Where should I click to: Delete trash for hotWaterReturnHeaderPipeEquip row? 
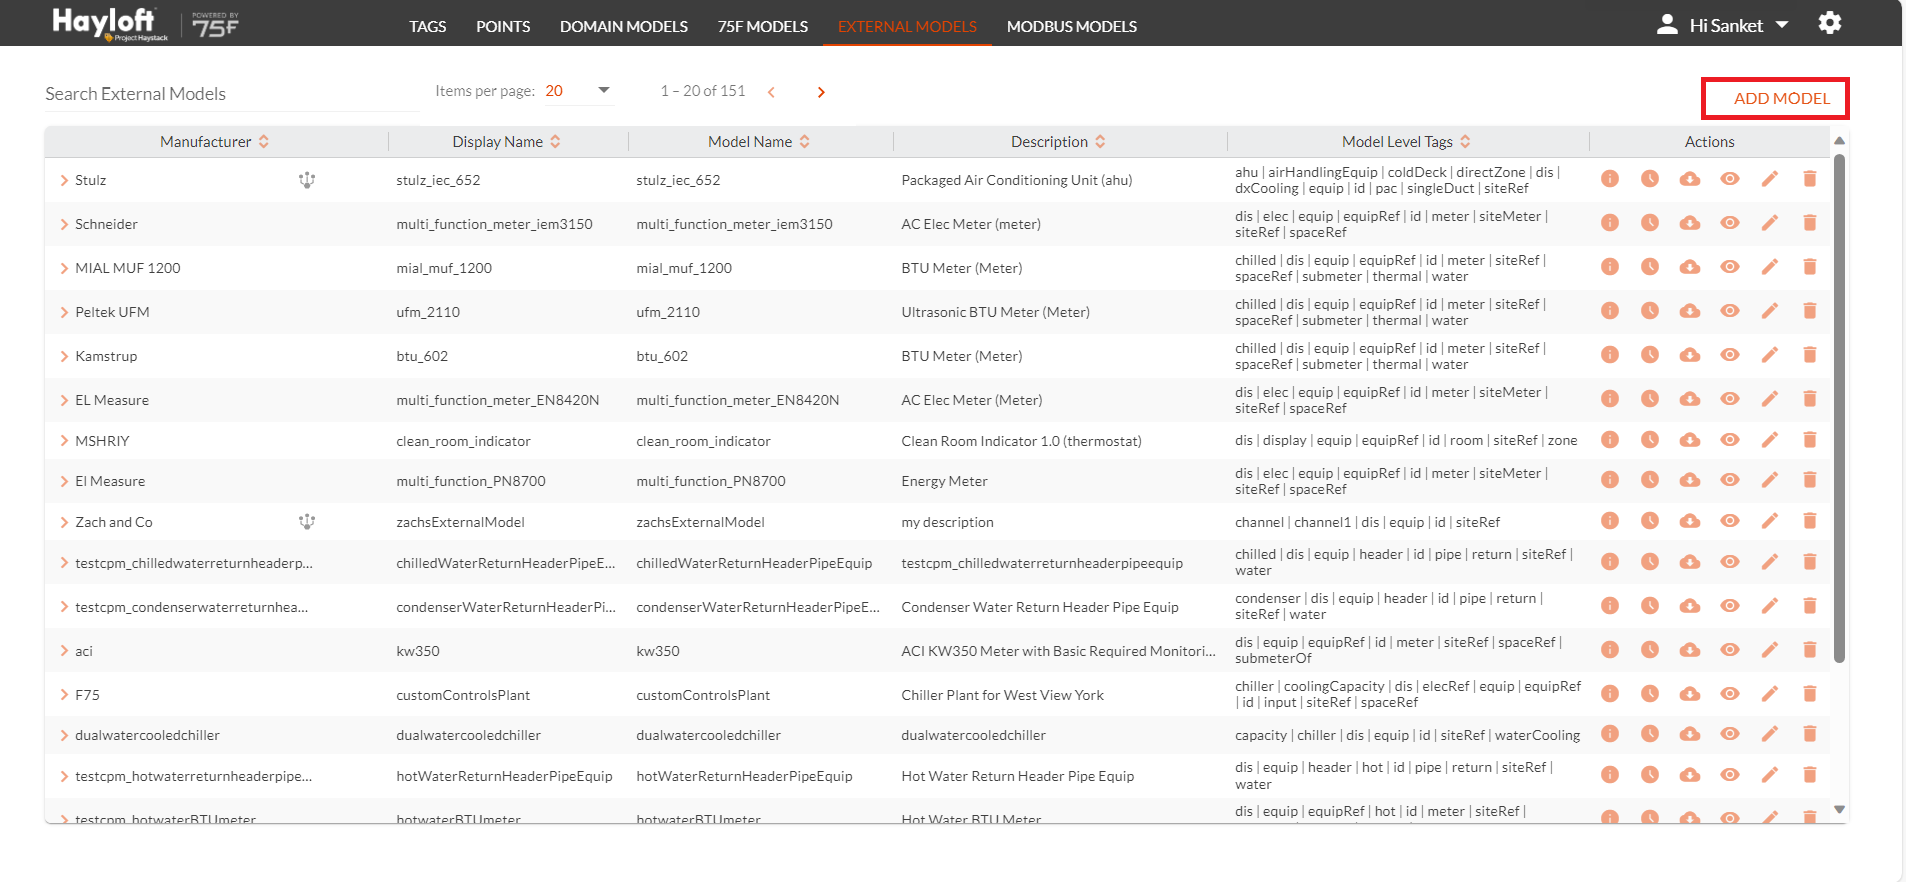pyautogui.click(x=1810, y=775)
